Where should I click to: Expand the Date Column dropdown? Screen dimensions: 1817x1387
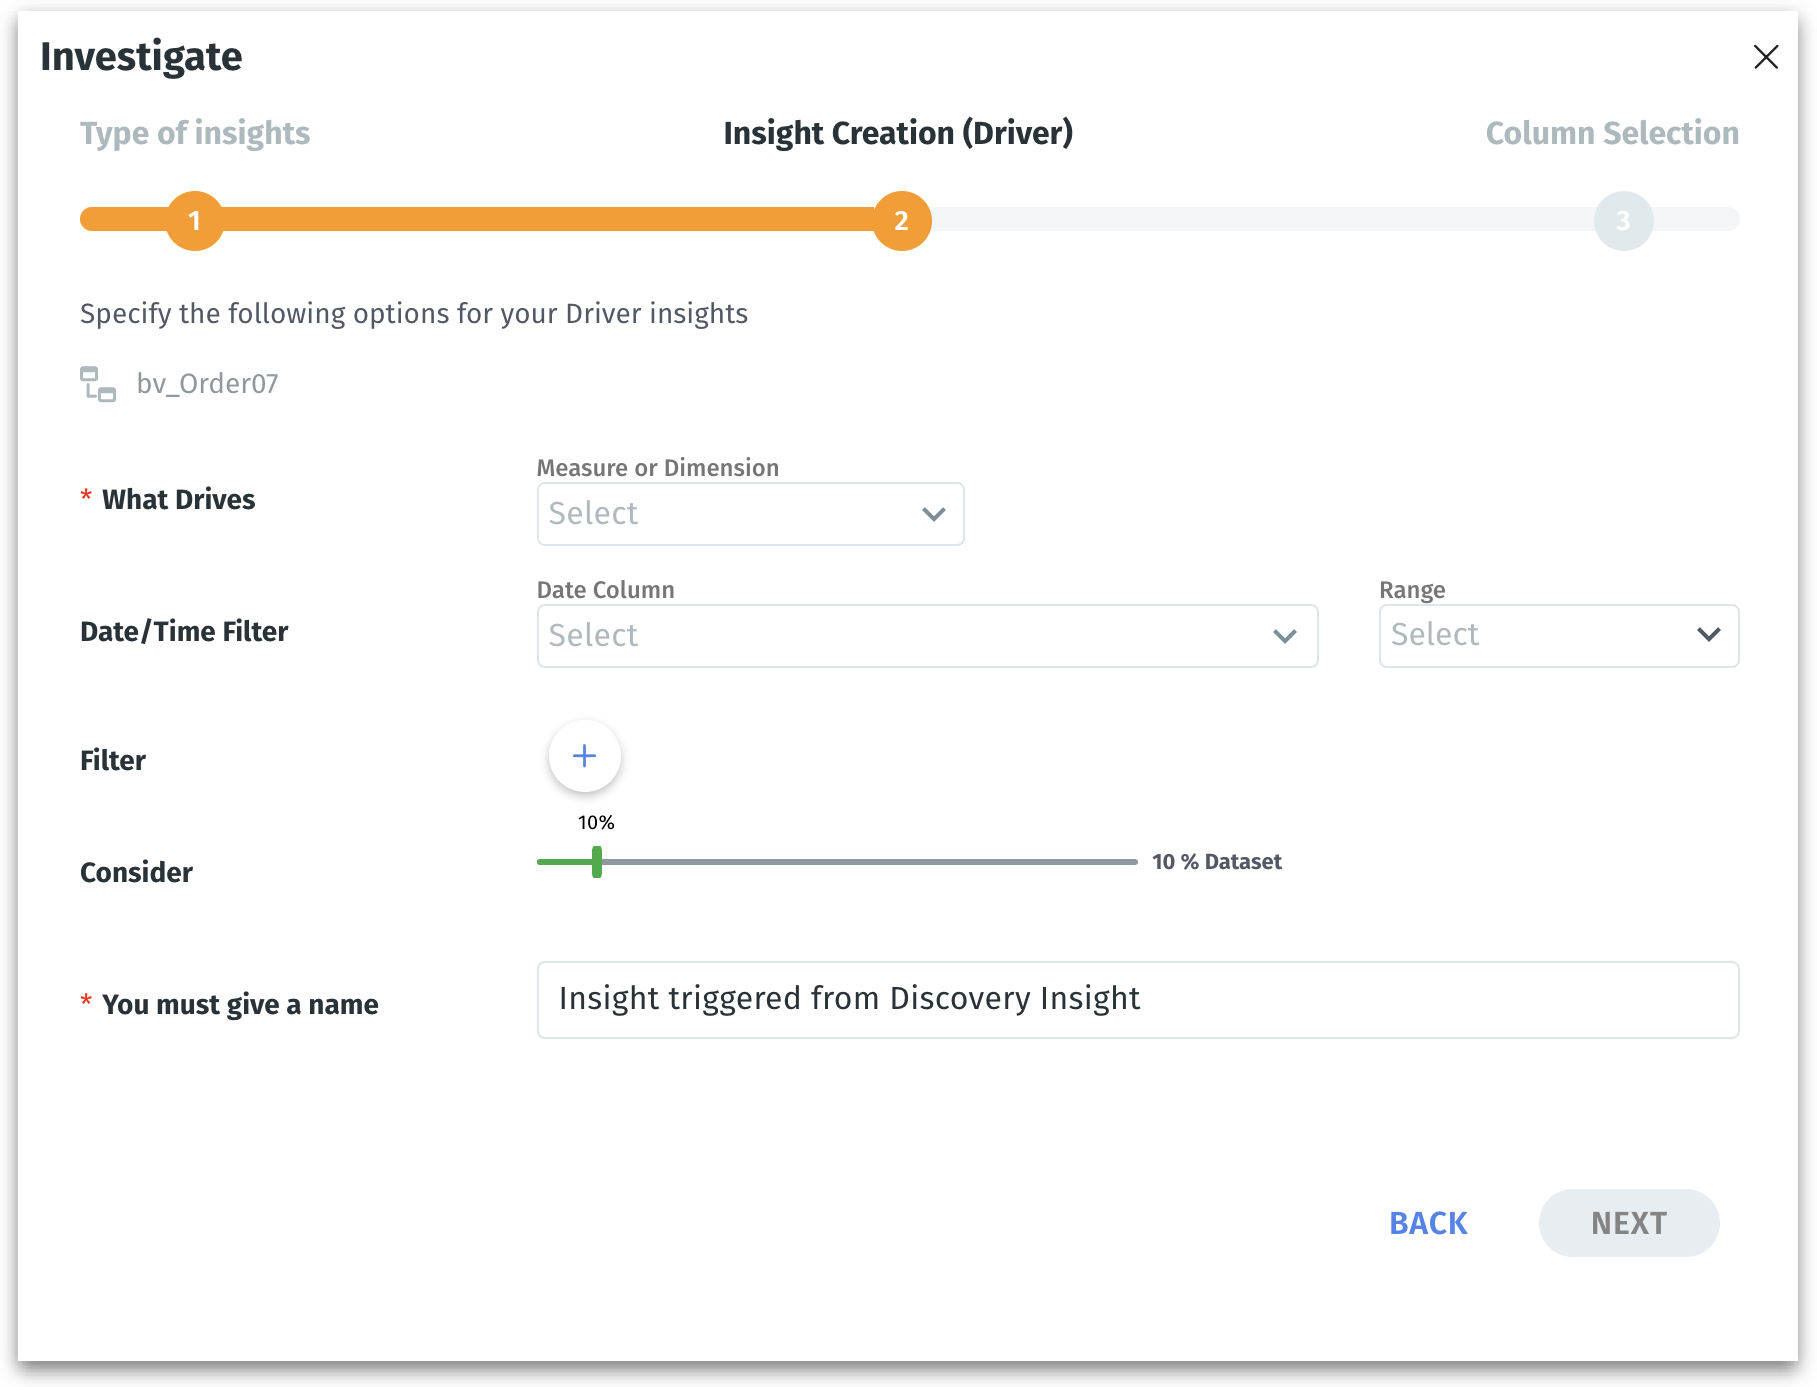point(927,636)
